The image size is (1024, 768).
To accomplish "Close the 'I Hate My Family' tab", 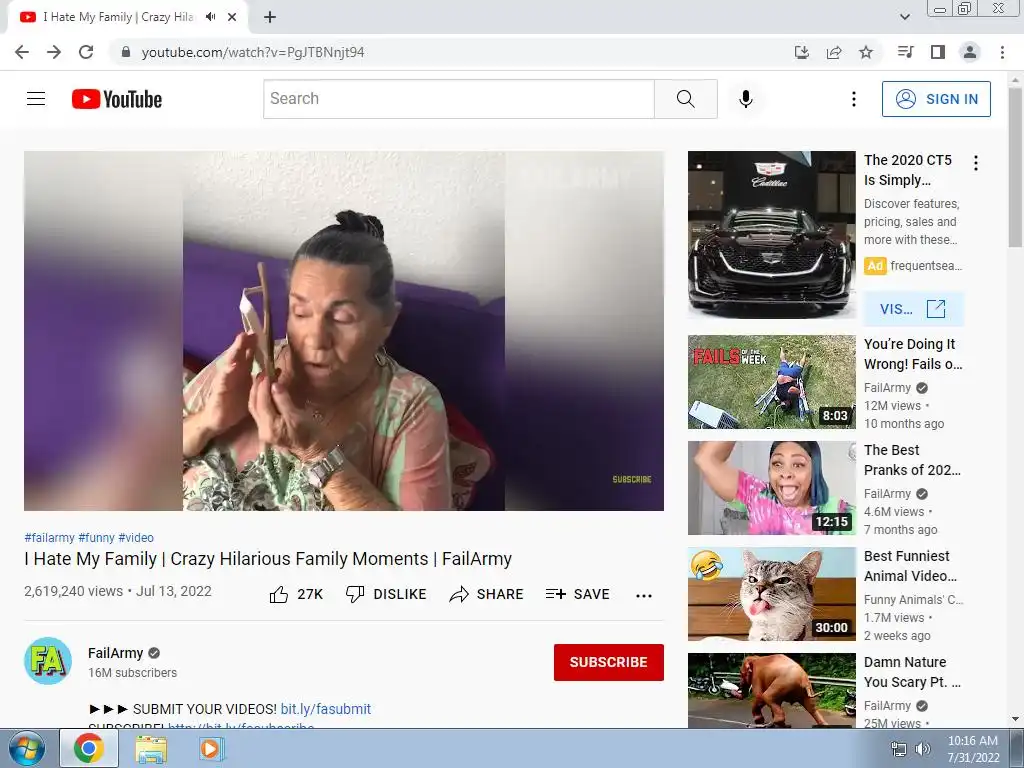I will pyautogui.click(x=232, y=17).
